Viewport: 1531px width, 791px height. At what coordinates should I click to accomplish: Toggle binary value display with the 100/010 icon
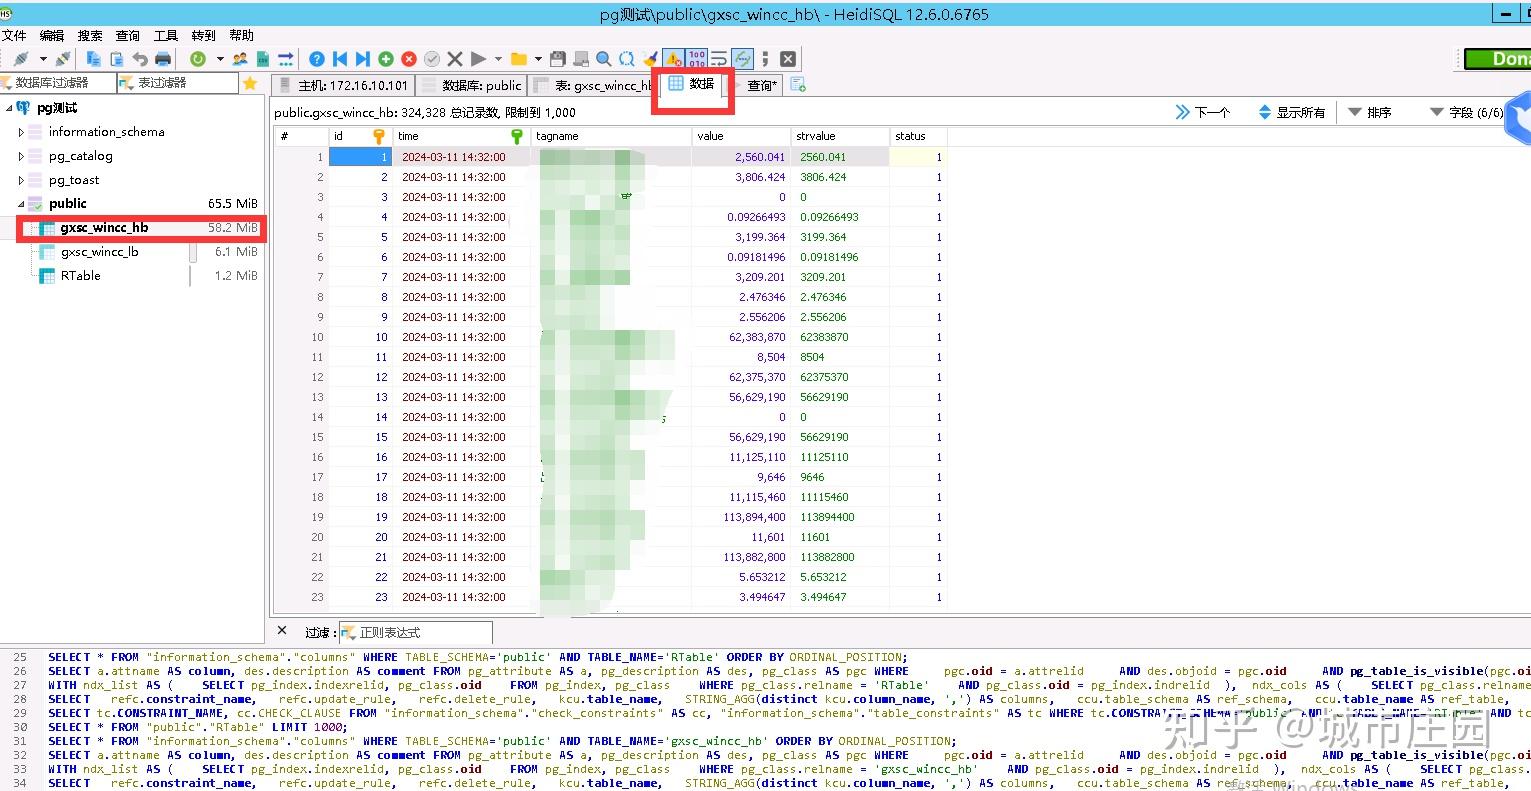700,58
